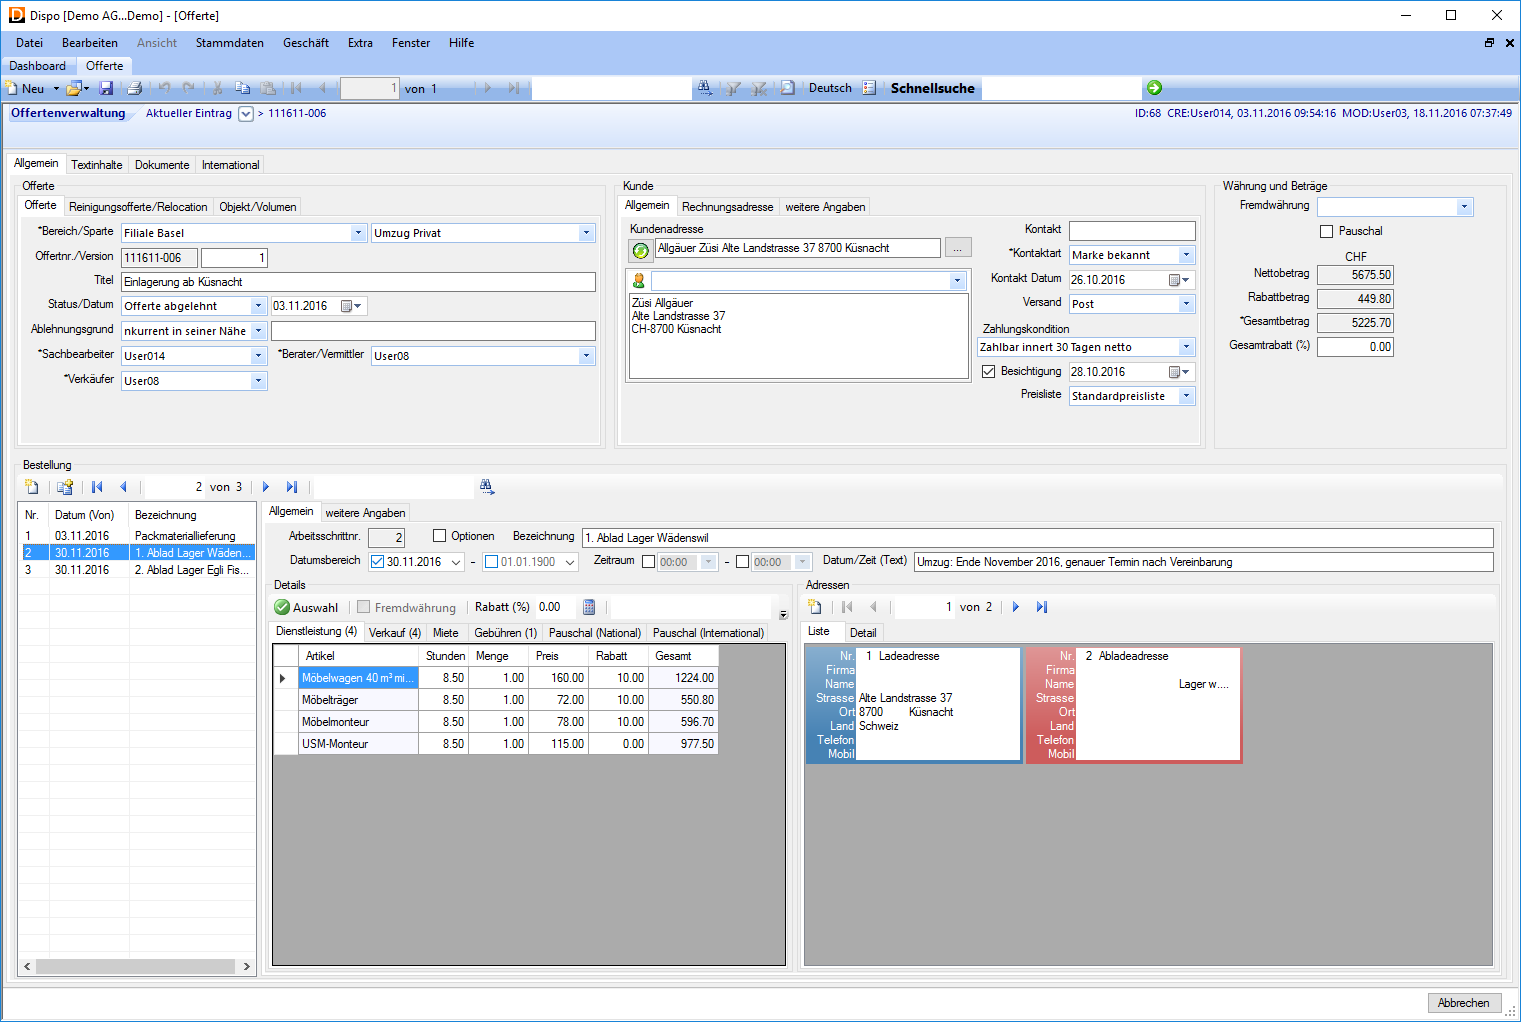Open the Bereich Filiale Basel dropdown

(x=358, y=233)
